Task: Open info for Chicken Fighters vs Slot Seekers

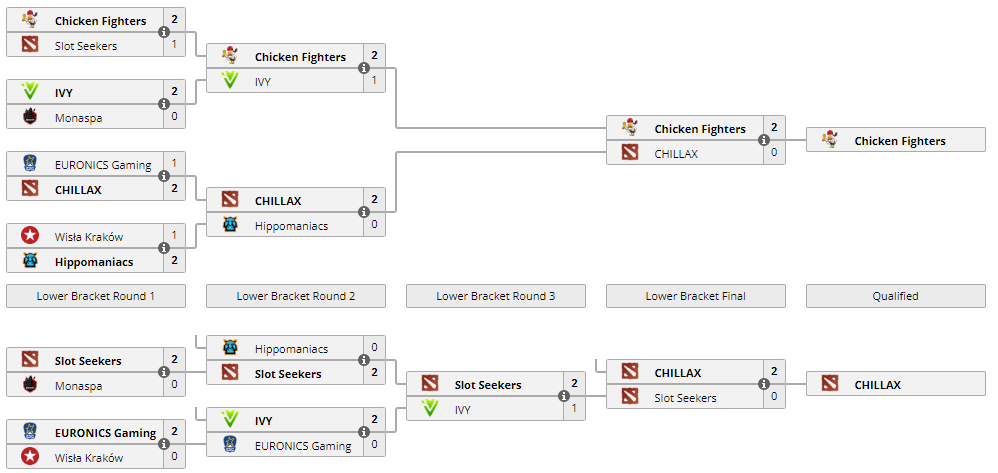Action: [164, 32]
